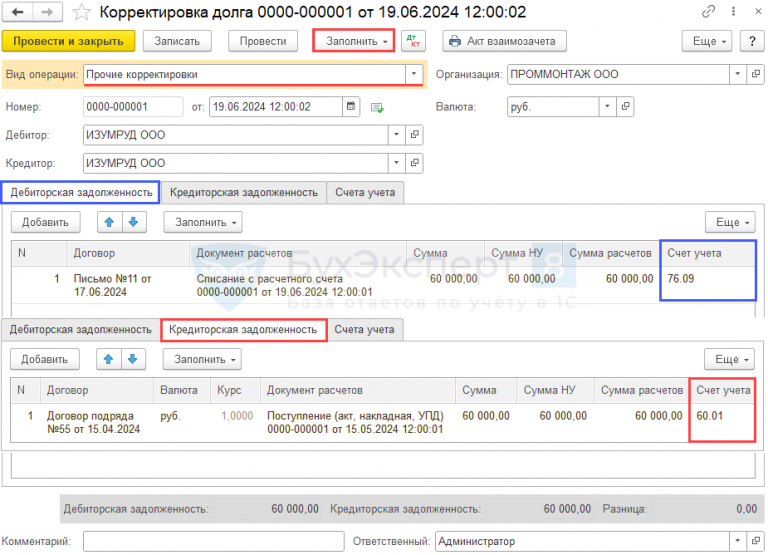Expand Дебитор dropdown list
The image size is (768, 555).
[x=396, y=135]
